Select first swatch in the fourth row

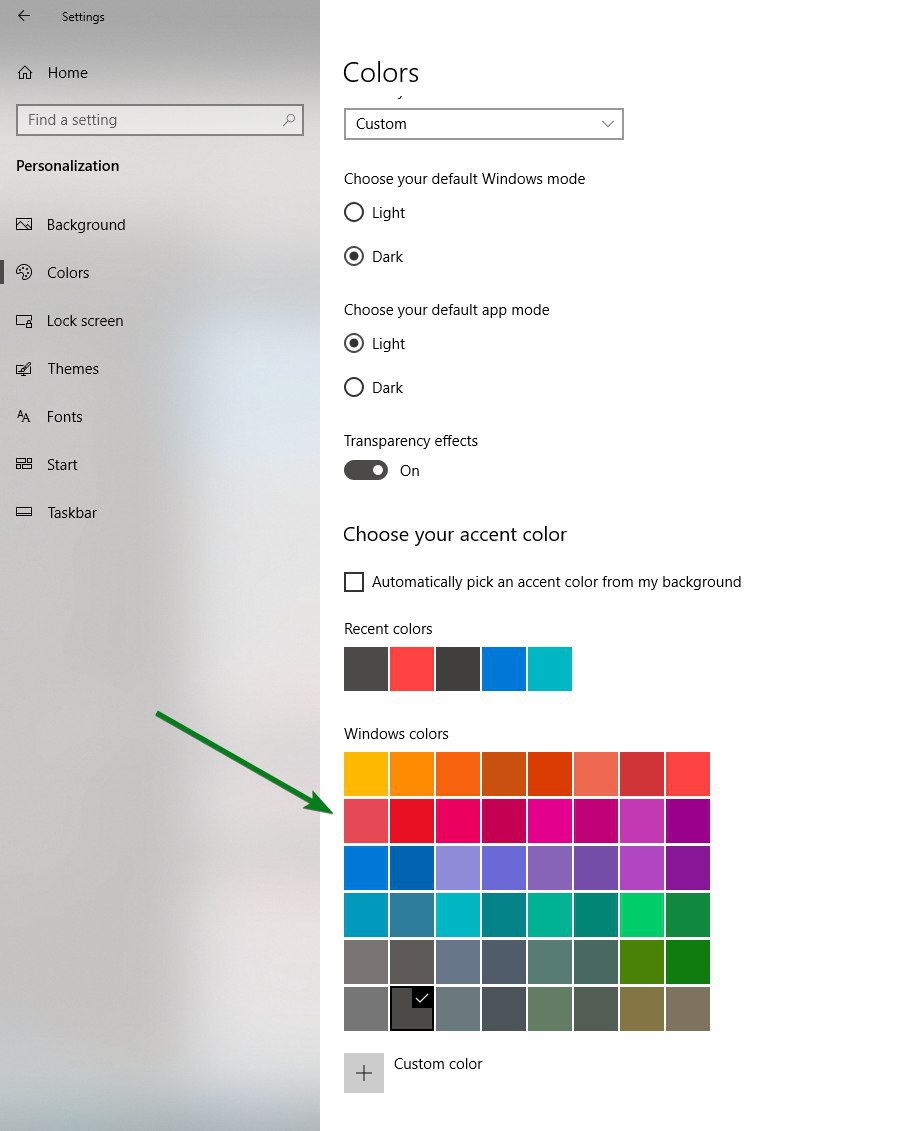(366, 915)
